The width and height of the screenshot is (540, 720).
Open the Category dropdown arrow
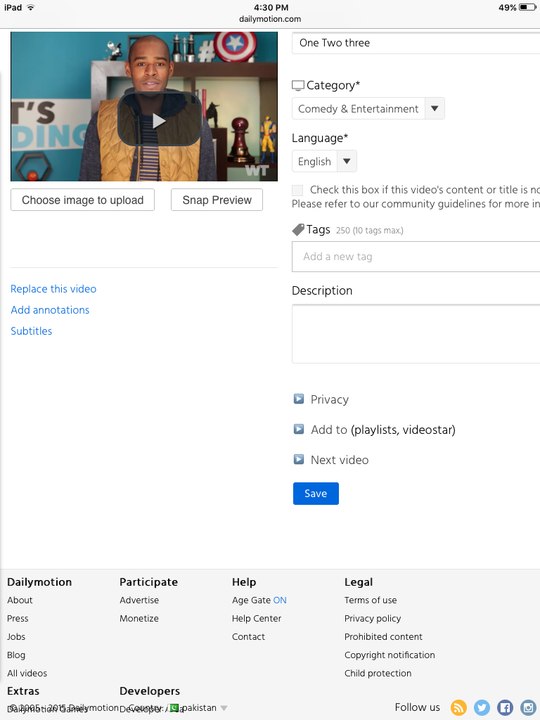(434, 109)
